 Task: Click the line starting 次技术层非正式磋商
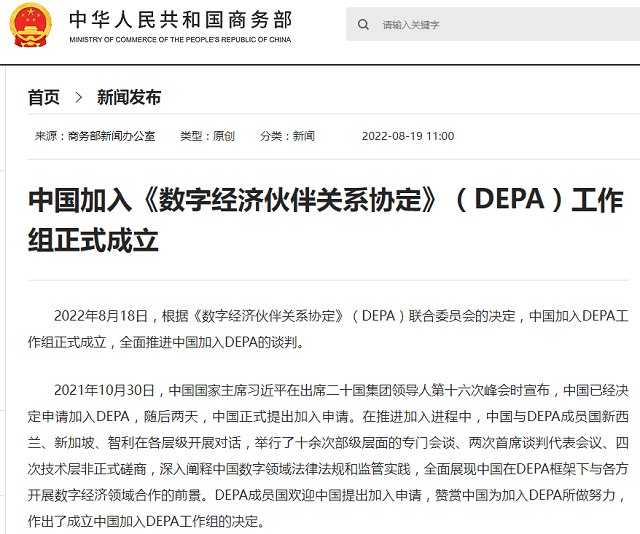pos(328,469)
